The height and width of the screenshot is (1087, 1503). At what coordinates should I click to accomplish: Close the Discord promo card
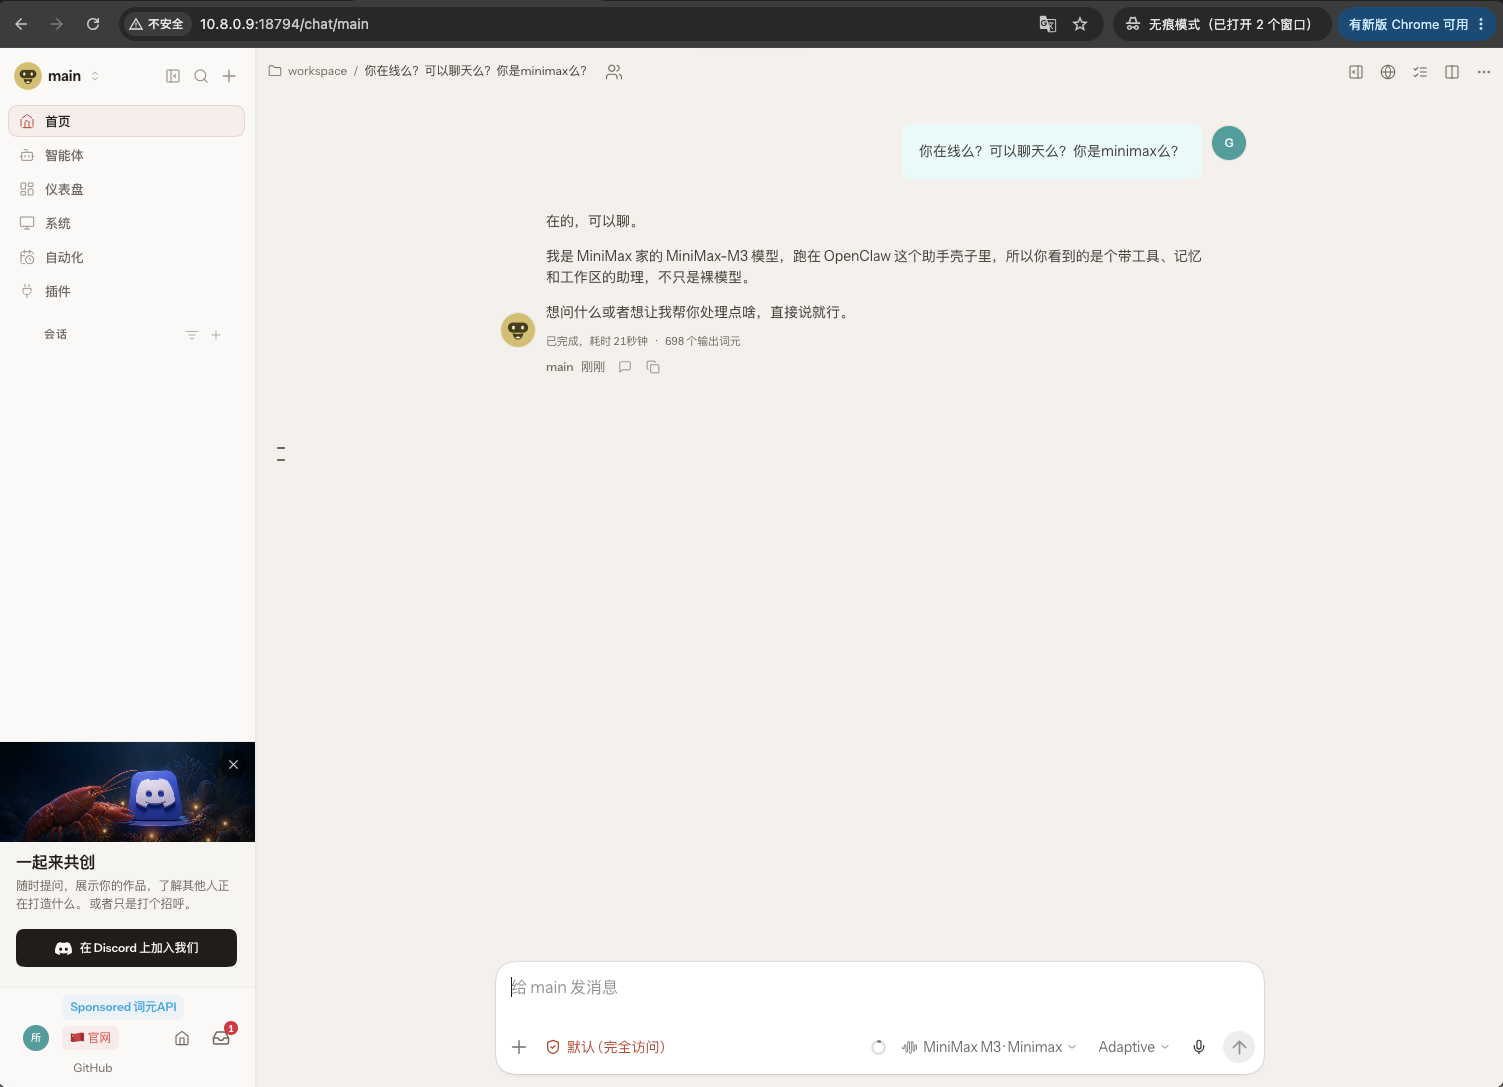tap(233, 764)
